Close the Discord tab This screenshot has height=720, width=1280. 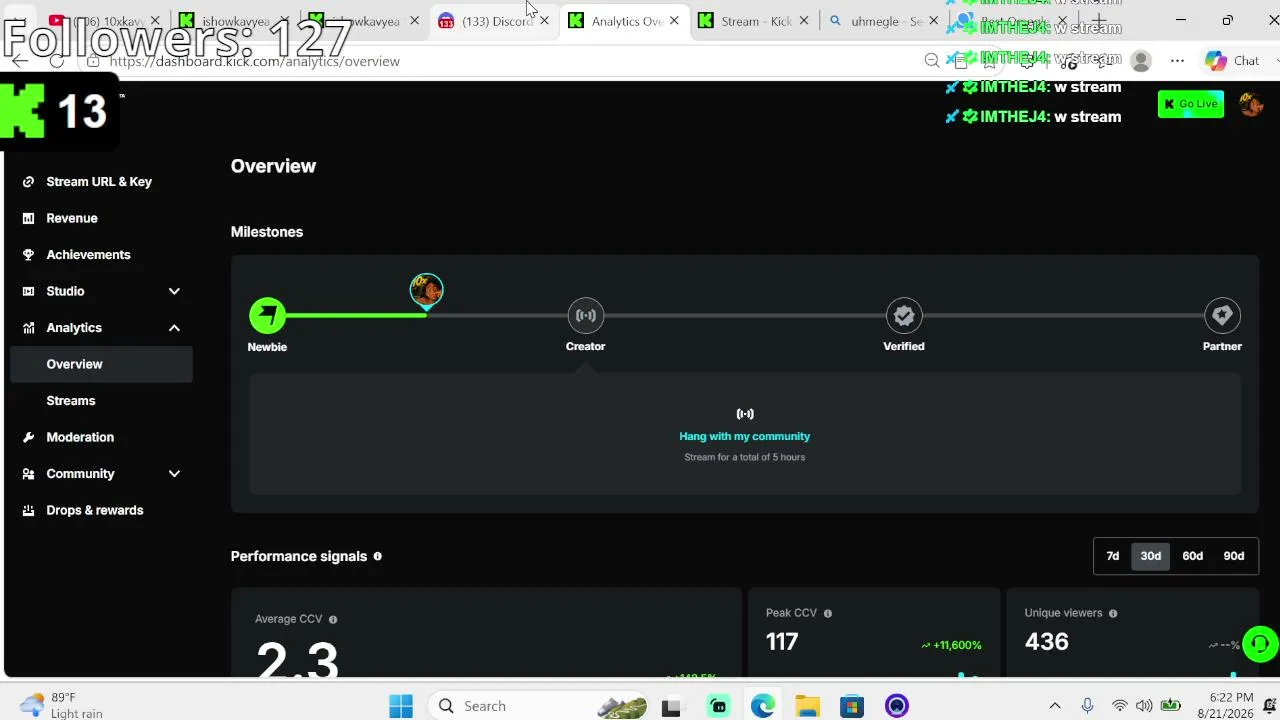click(544, 21)
